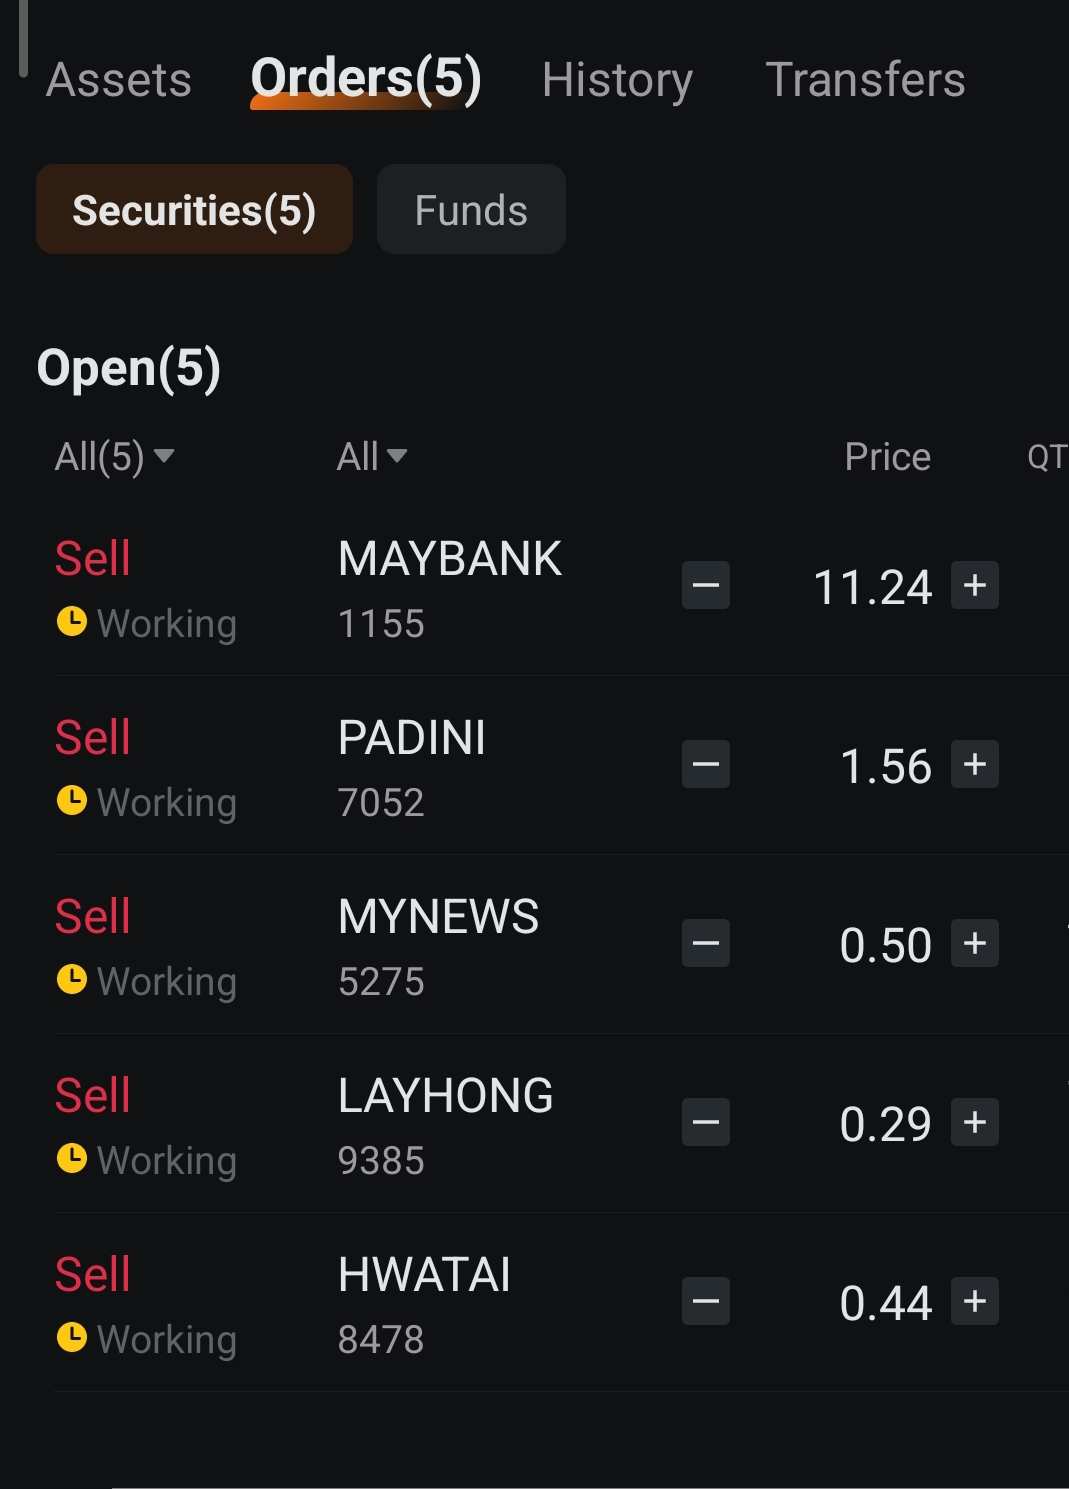Sort by the Price column header
Screen dimensions: 1069x1489
tap(887, 457)
